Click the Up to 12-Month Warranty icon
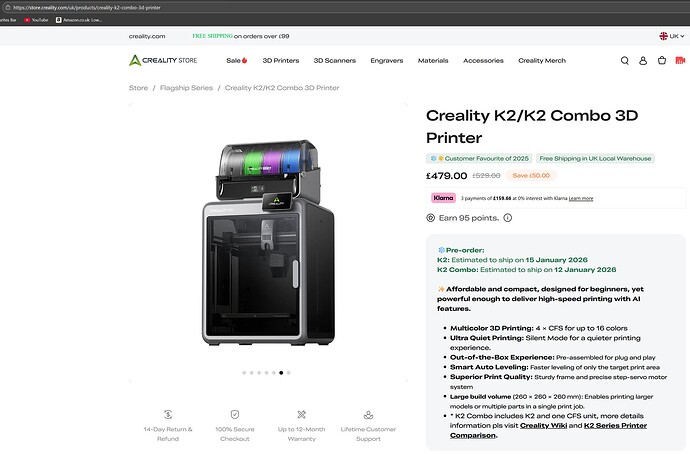Image resolution: width=690 pixels, height=454 pixels. point(301,414)
